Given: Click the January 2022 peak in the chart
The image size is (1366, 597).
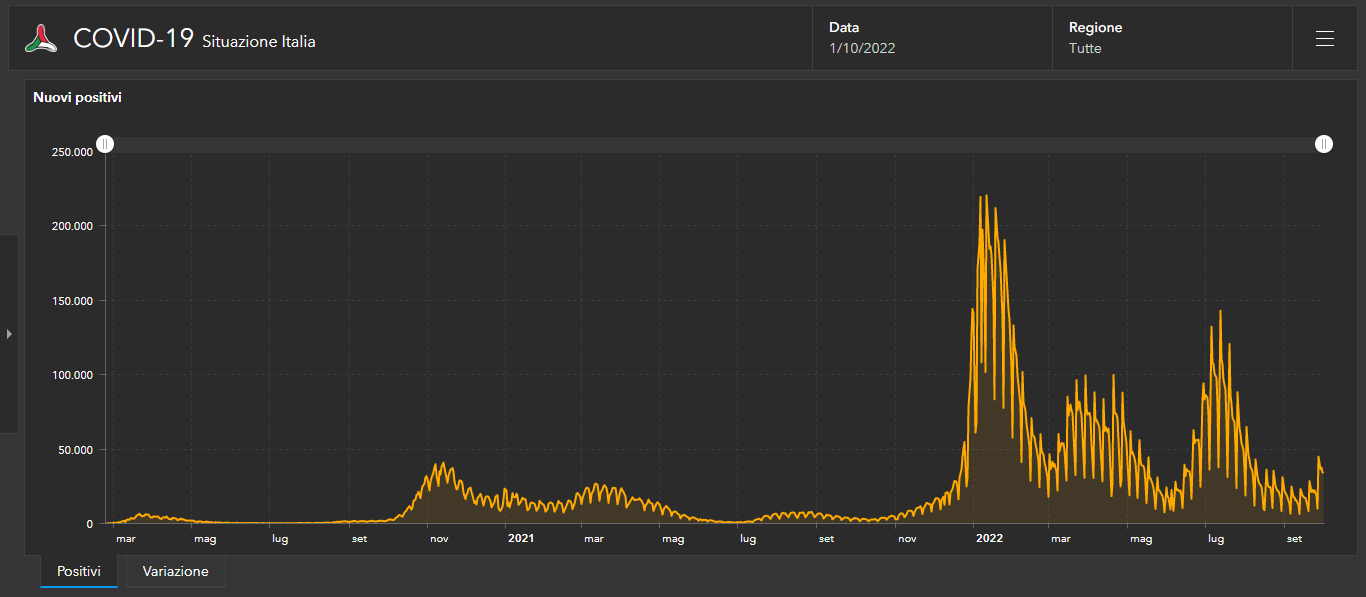Looking at the screenshot, I should coord(986,197).
